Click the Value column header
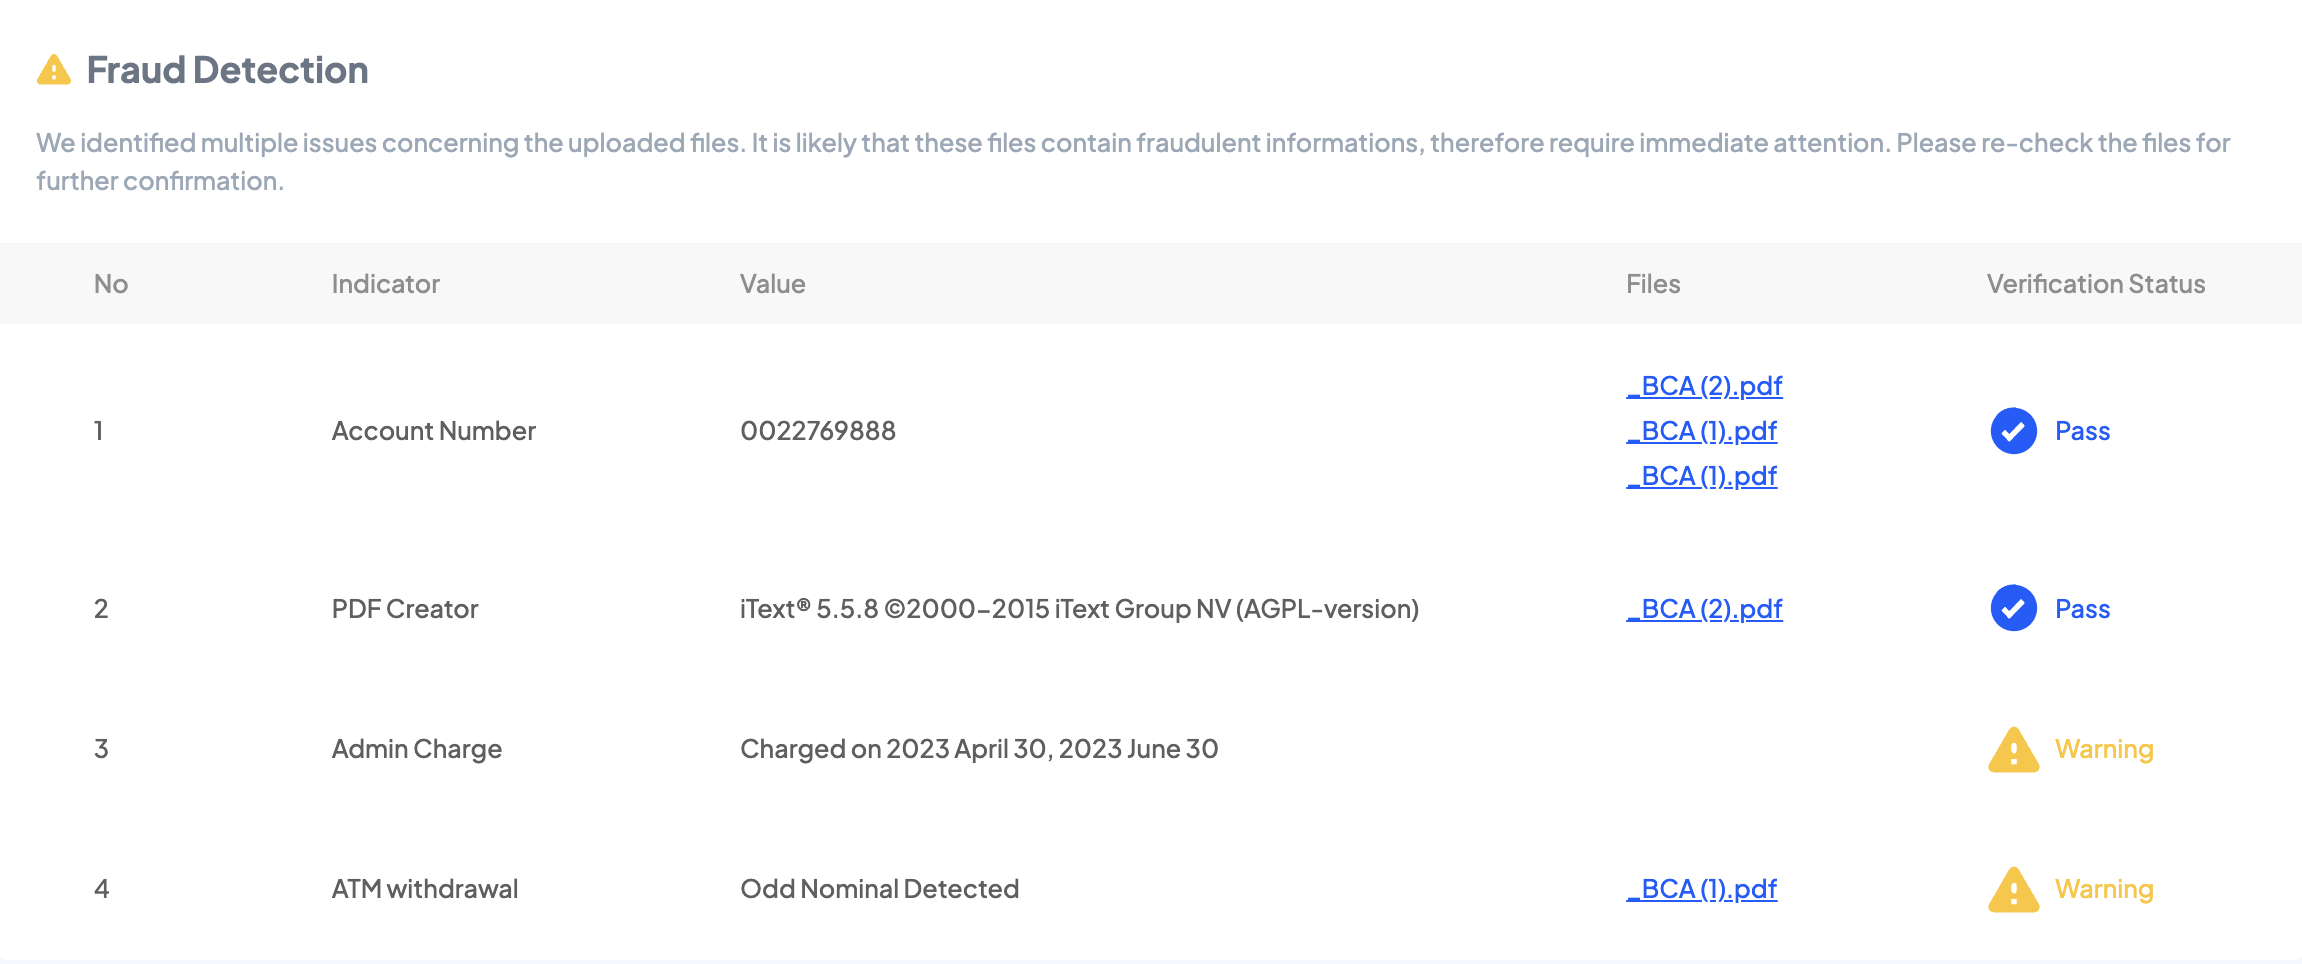Screen dimensions: 2302x964 coord(772,284)
